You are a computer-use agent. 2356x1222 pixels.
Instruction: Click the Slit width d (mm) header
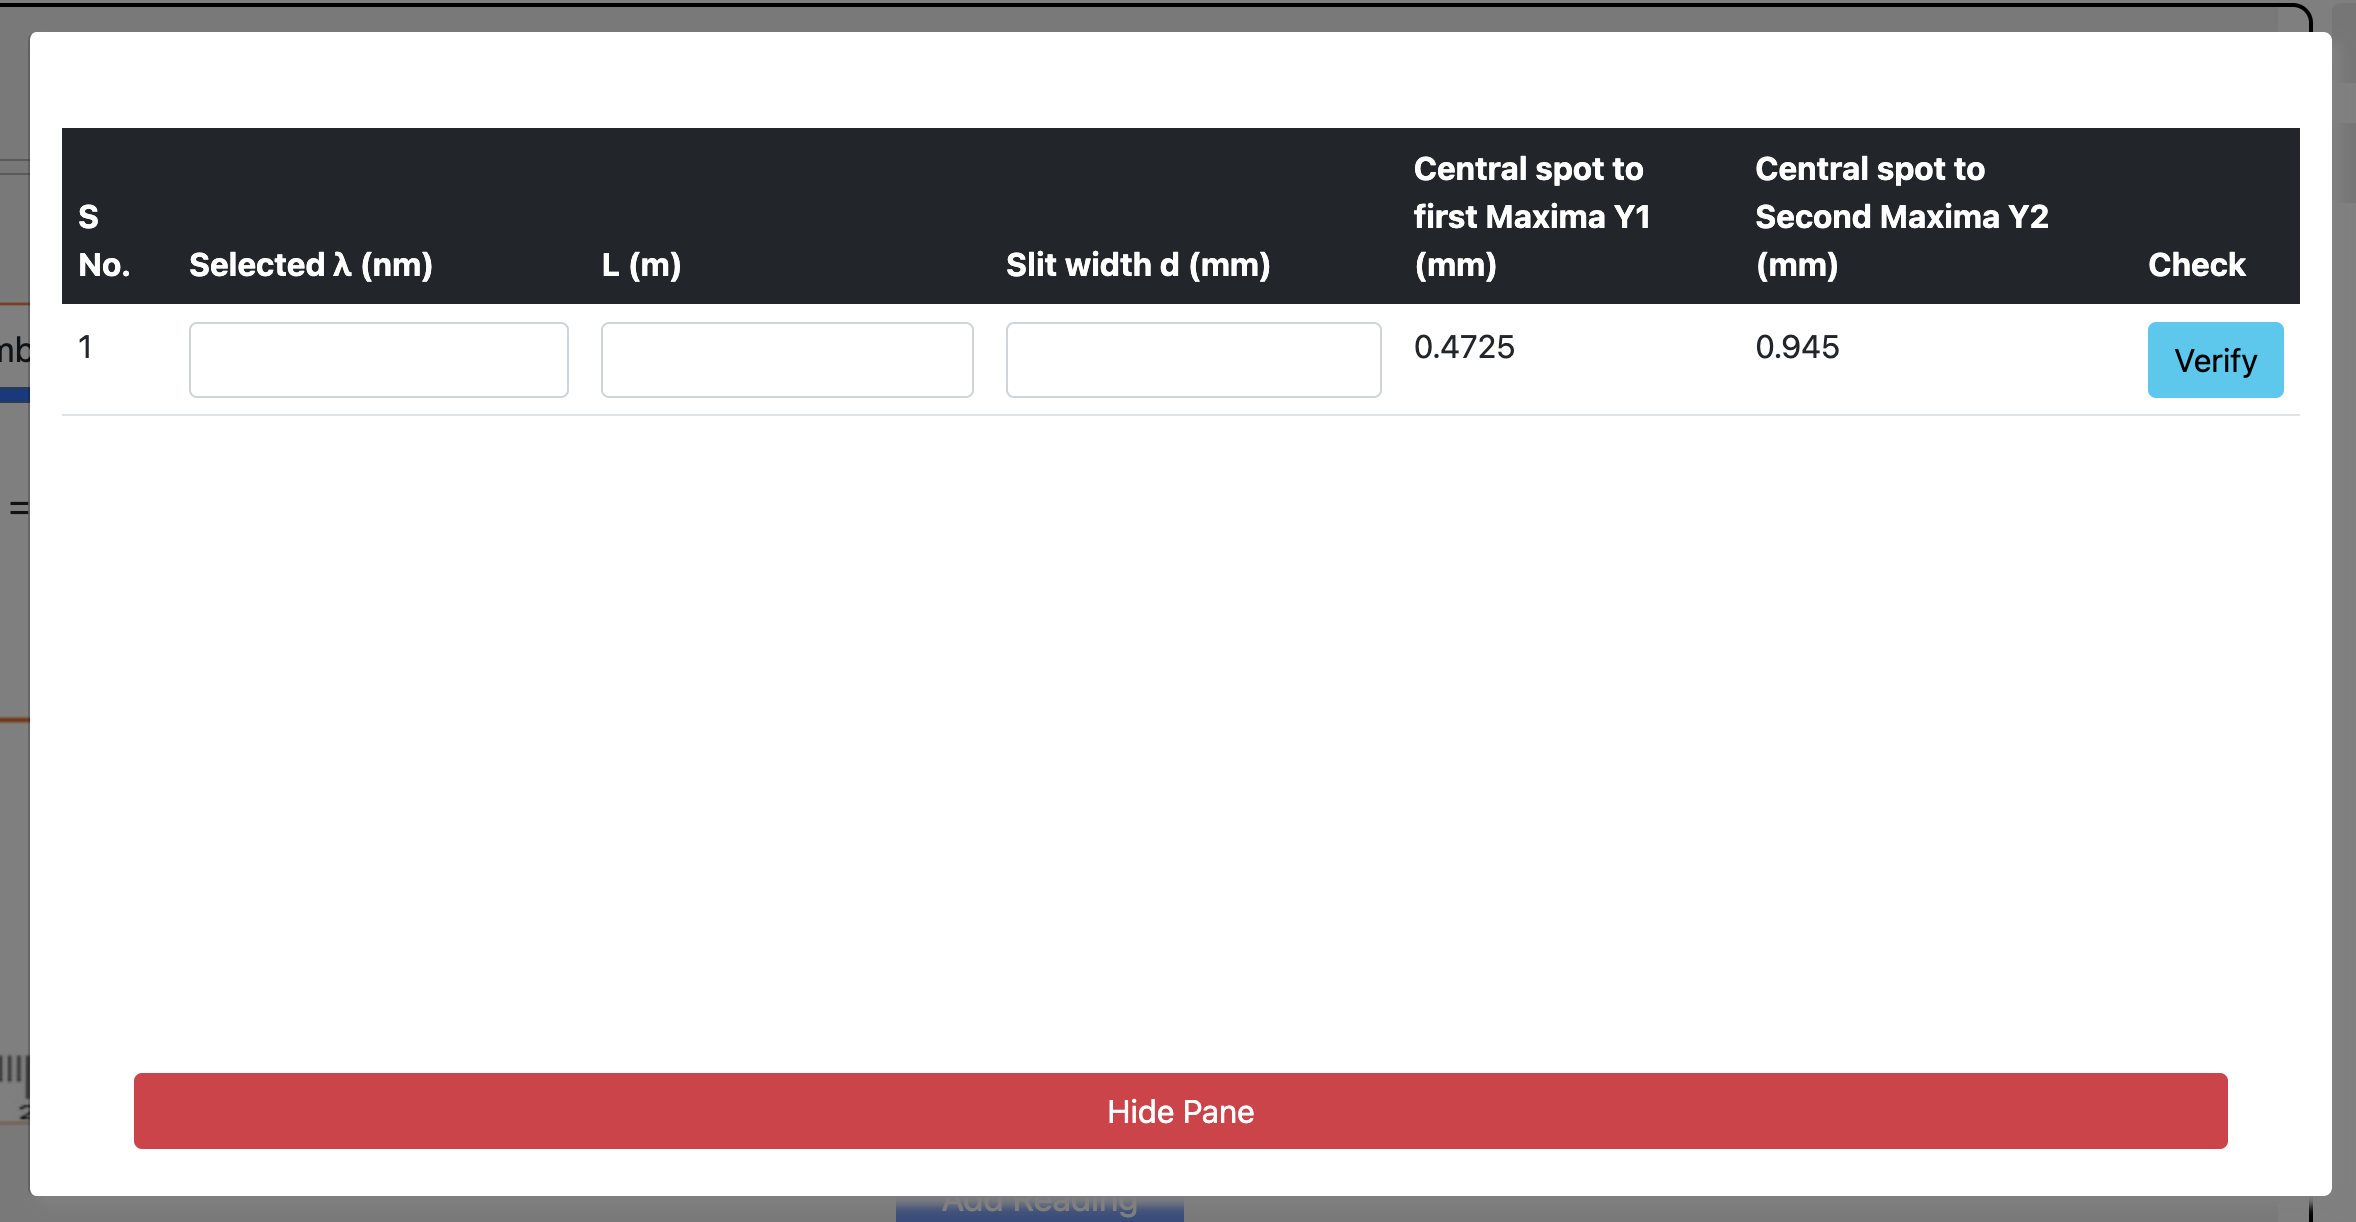pos(1137,265)
